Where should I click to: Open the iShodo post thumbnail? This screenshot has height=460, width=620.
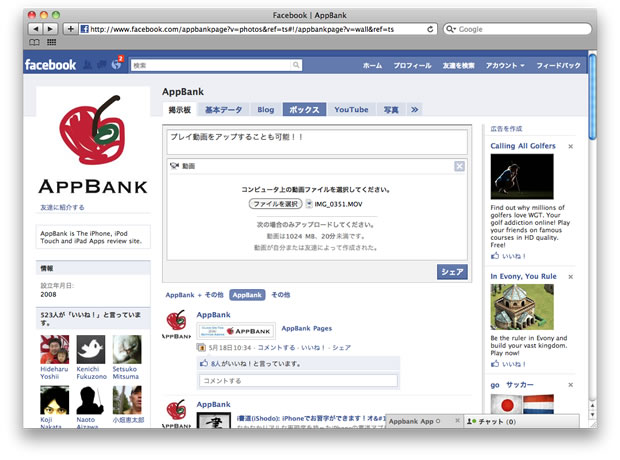pos(214,420)
